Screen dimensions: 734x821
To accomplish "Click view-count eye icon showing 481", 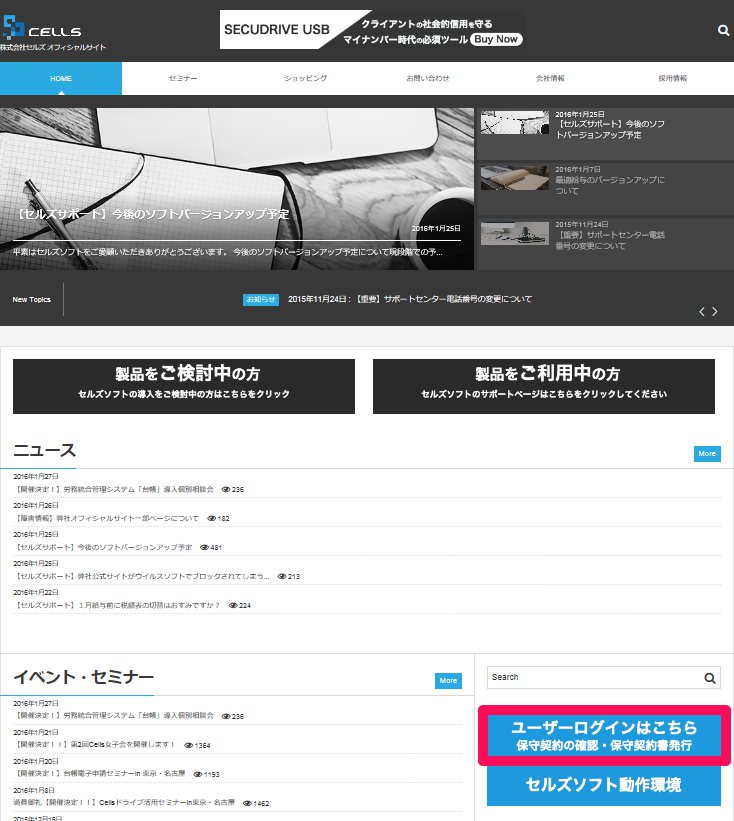I will (205, 547).
